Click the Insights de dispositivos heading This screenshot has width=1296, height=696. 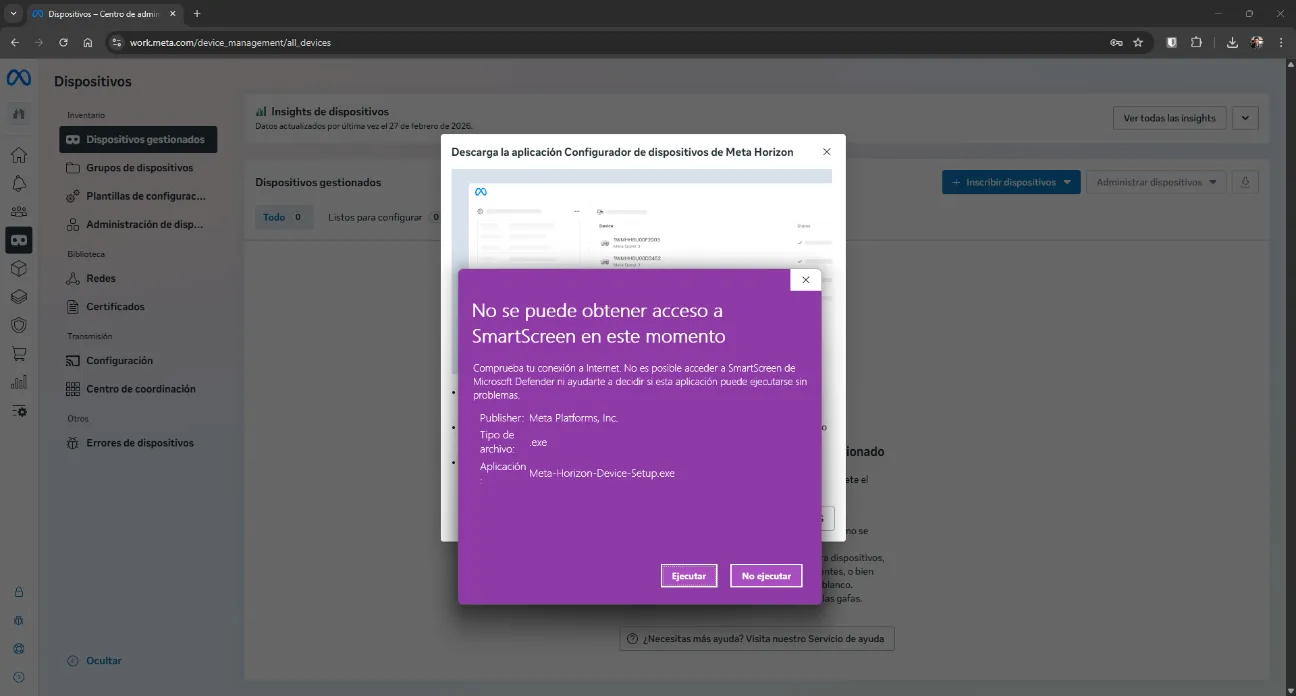click(x=330, y=112)
